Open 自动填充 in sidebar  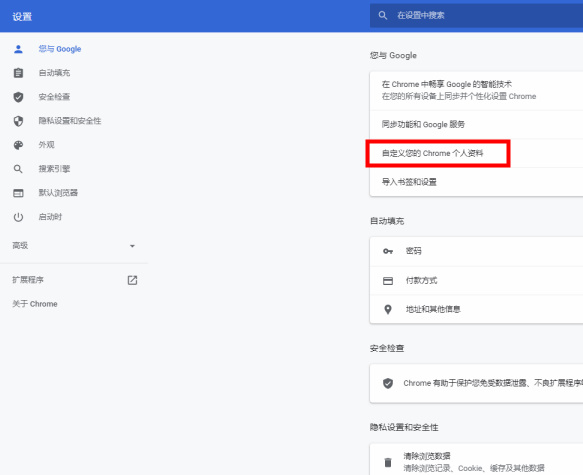pos(54,73)
